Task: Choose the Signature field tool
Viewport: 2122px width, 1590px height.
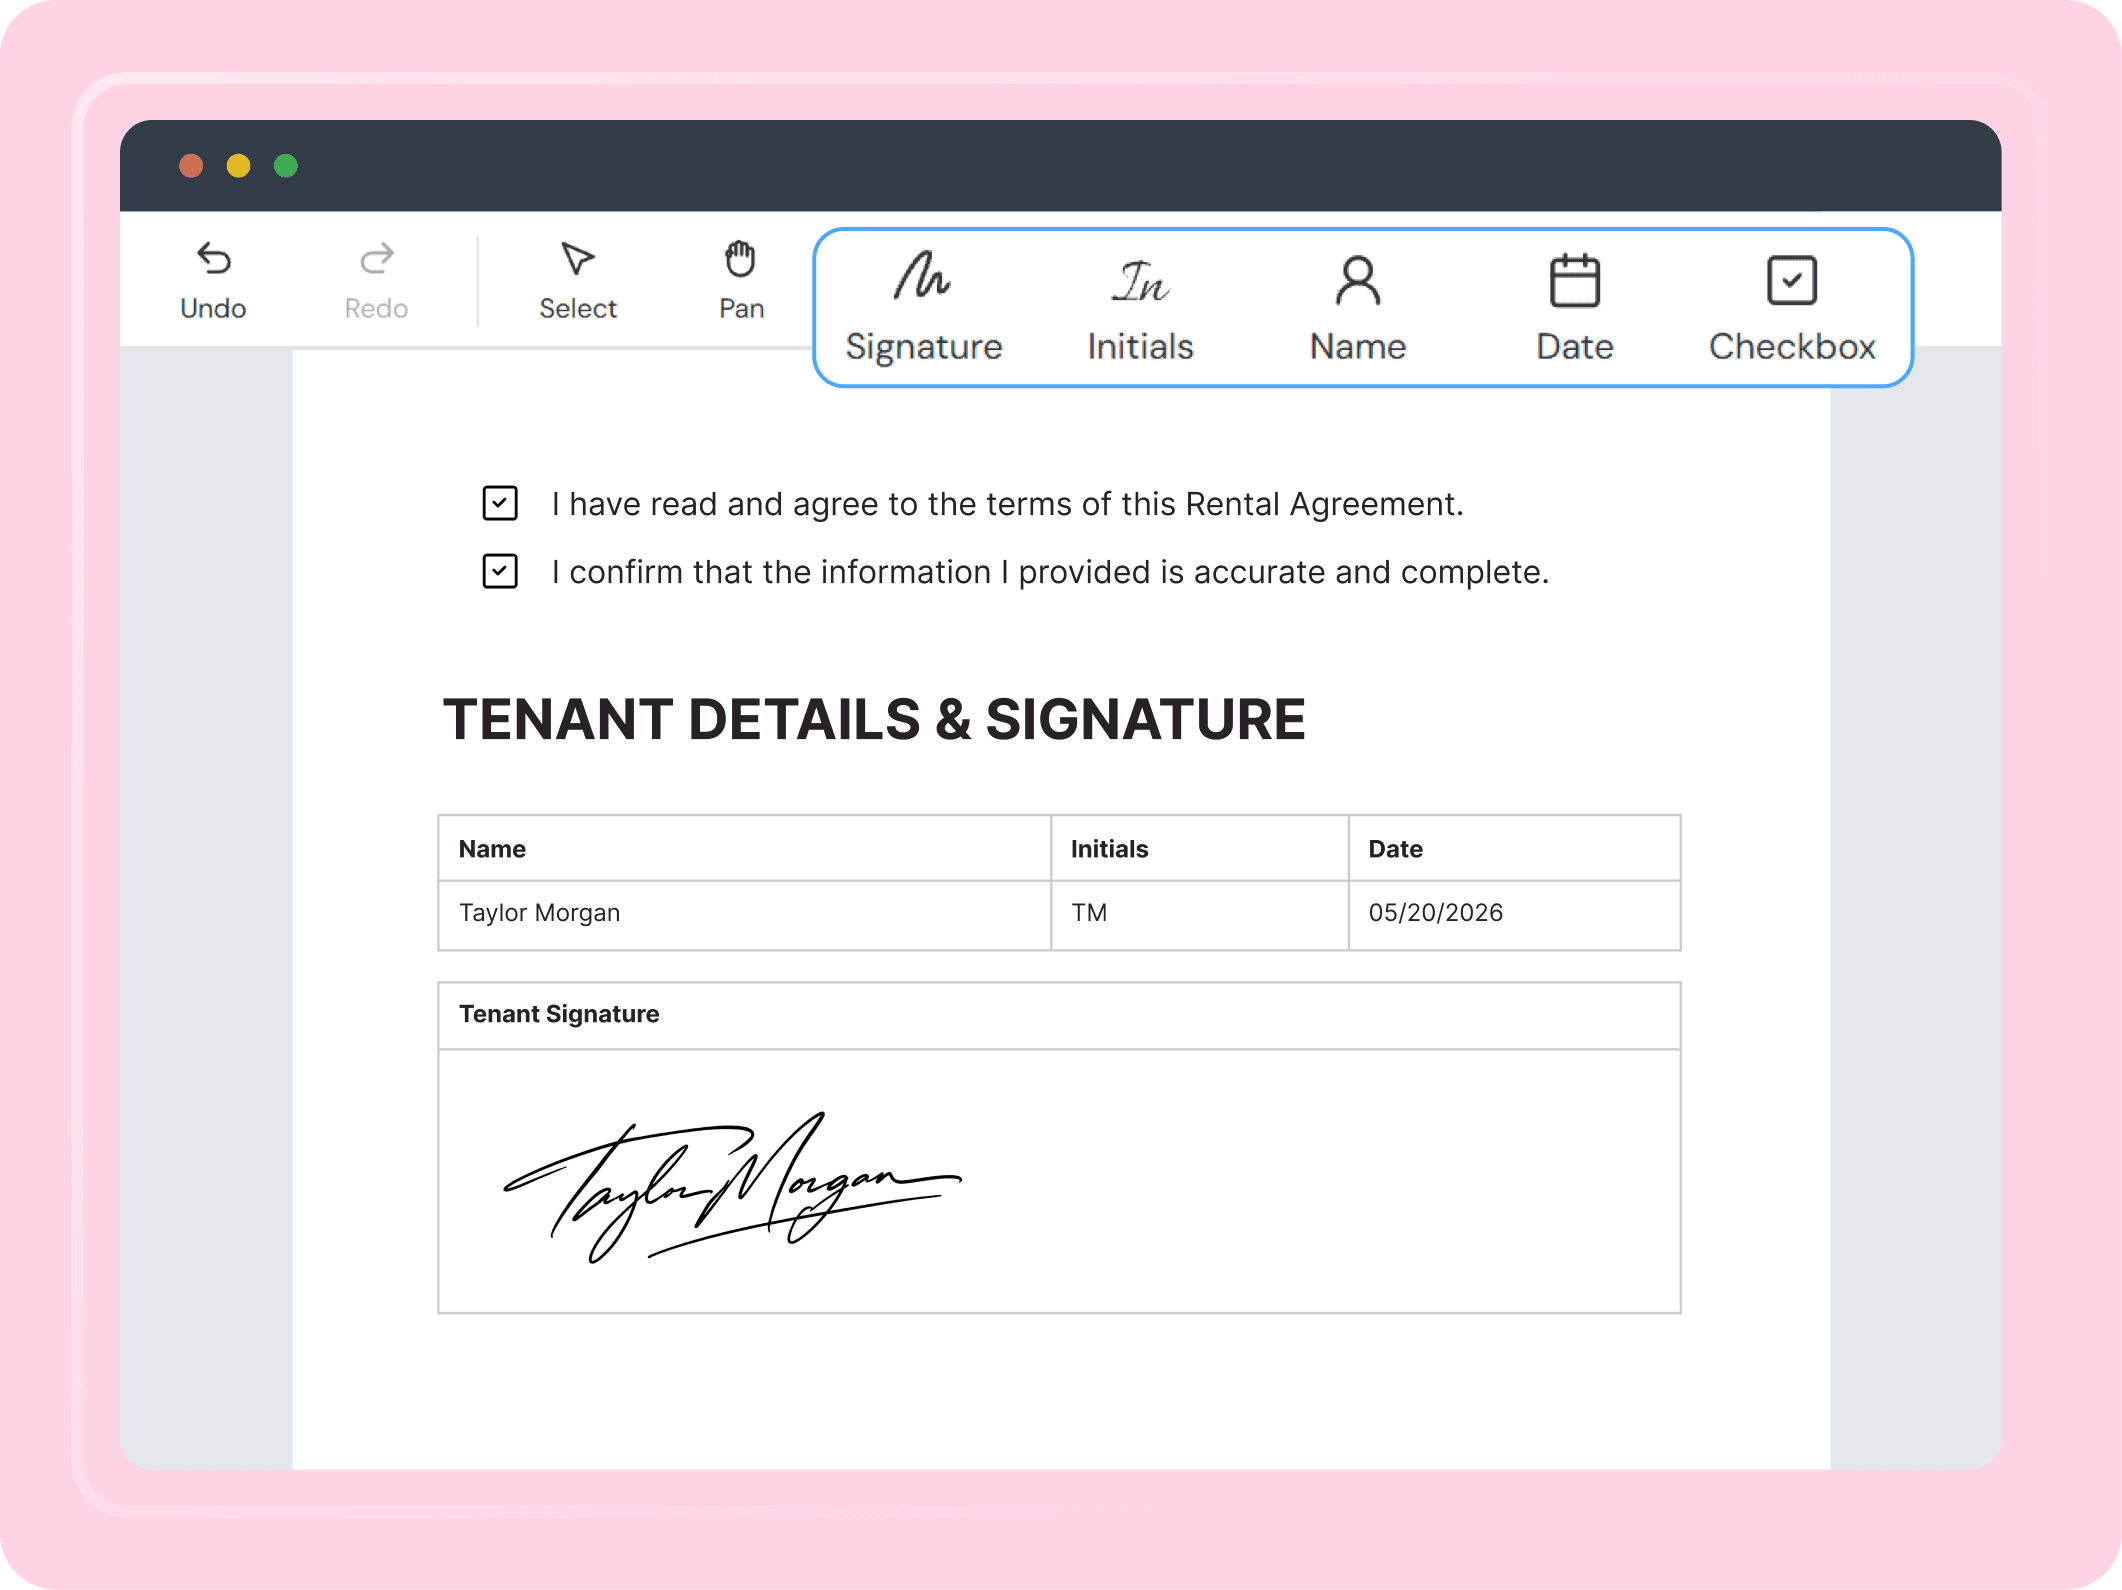Action: tap(923, 306)
